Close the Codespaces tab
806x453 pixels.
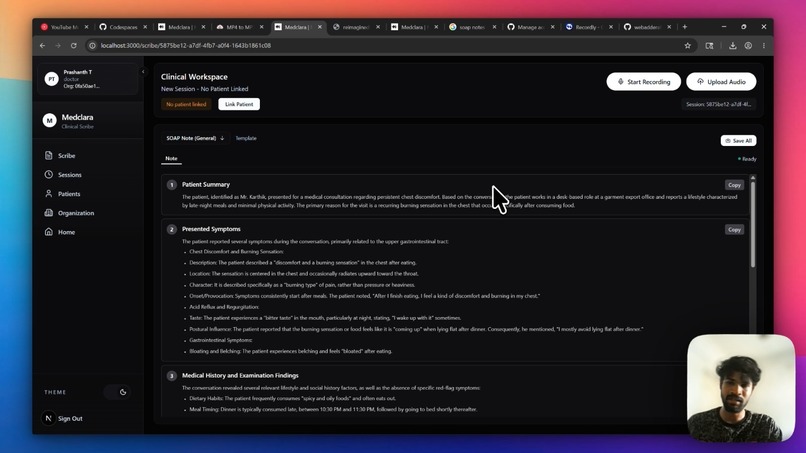145,27
